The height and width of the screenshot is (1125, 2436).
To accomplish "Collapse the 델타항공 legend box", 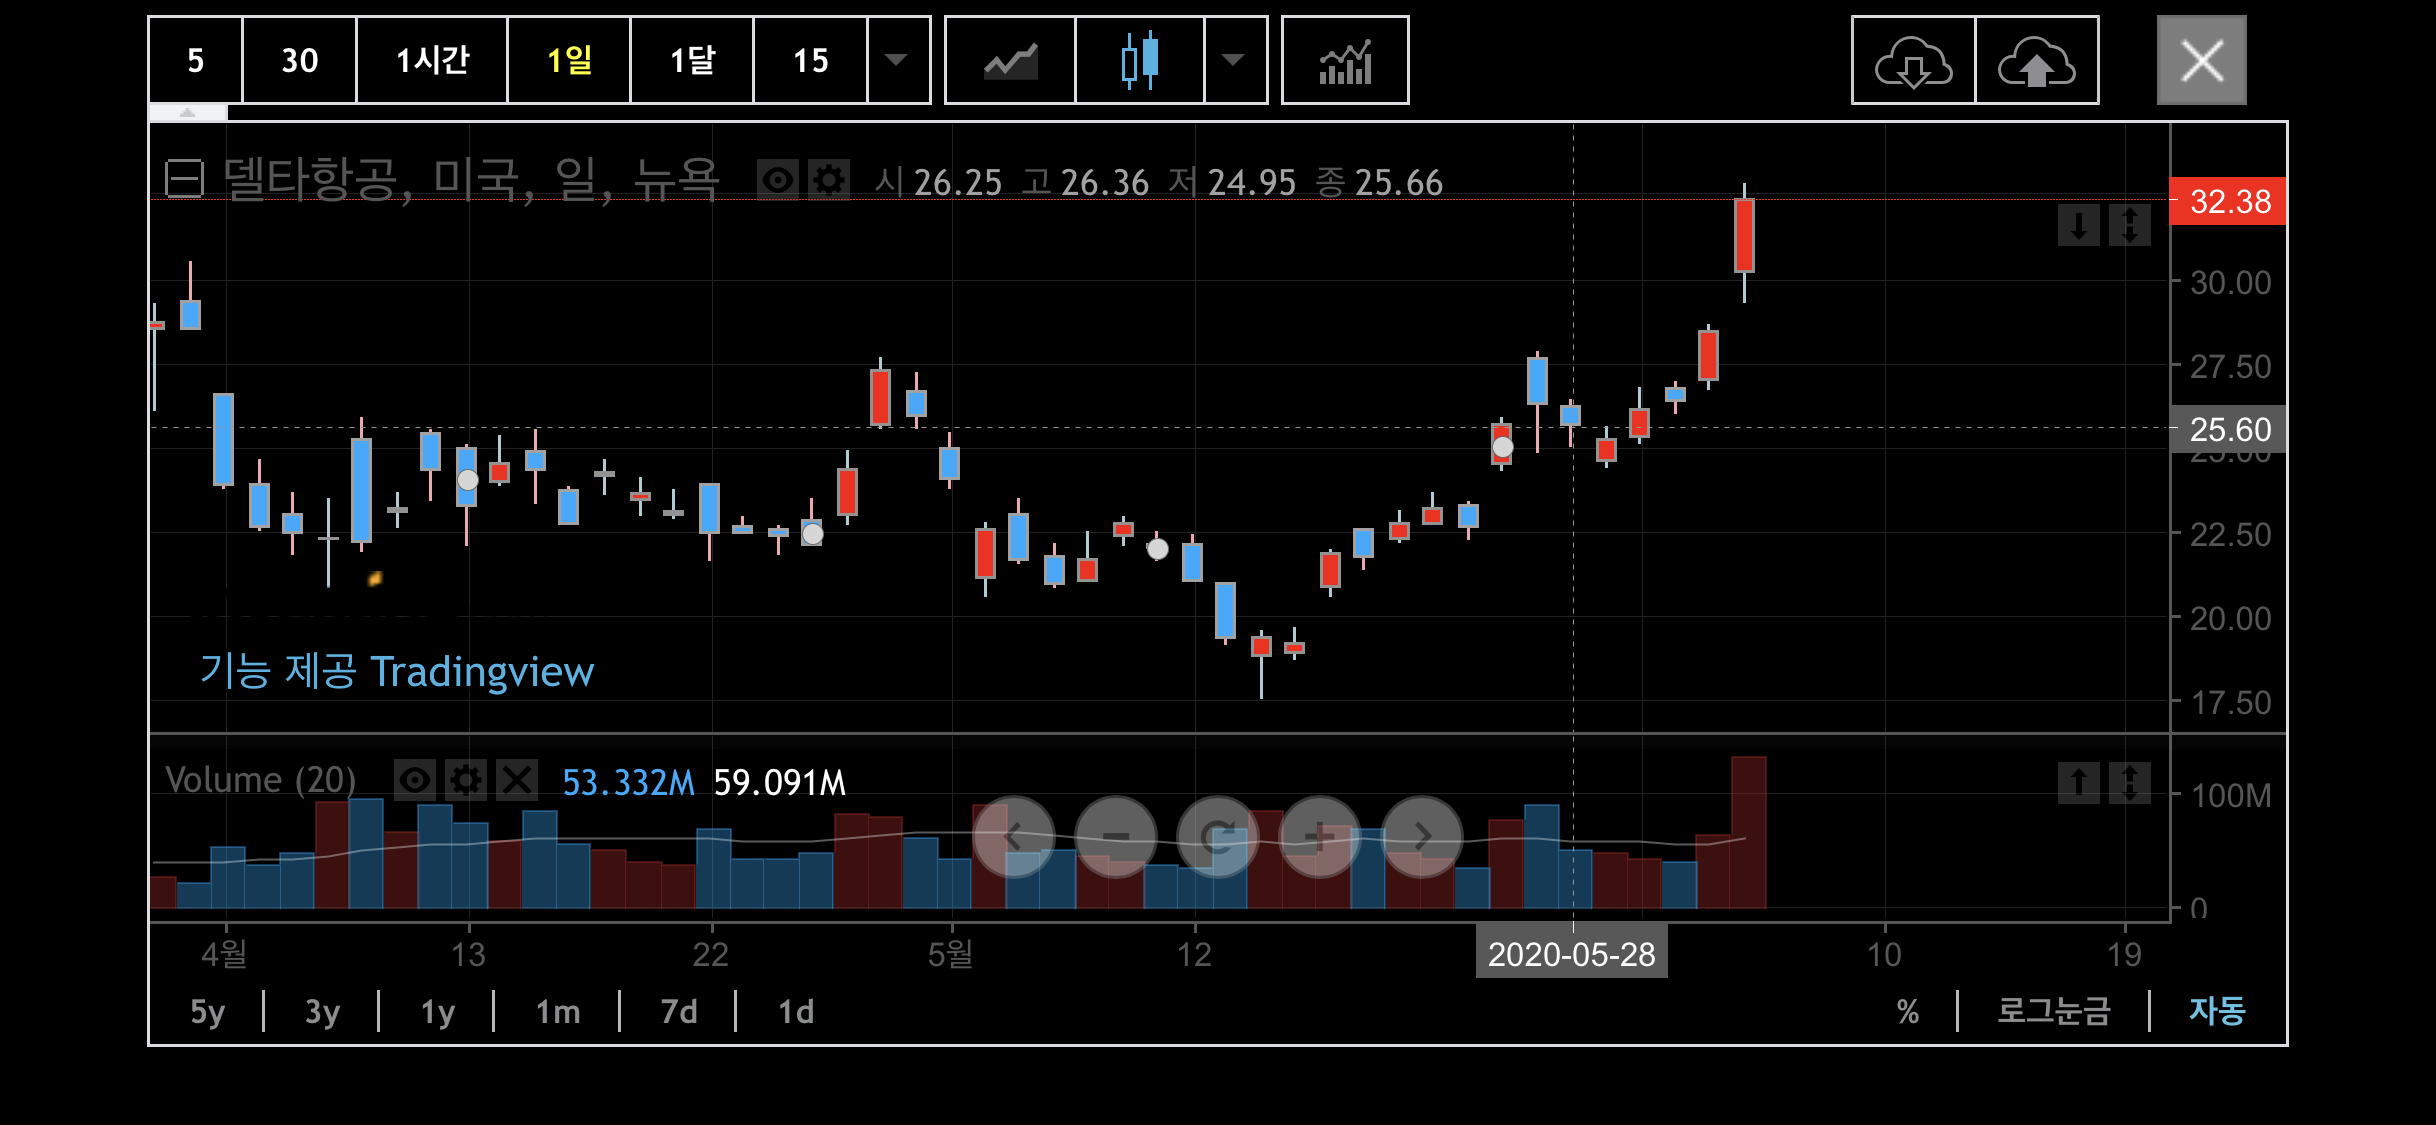I will point(184,180).
